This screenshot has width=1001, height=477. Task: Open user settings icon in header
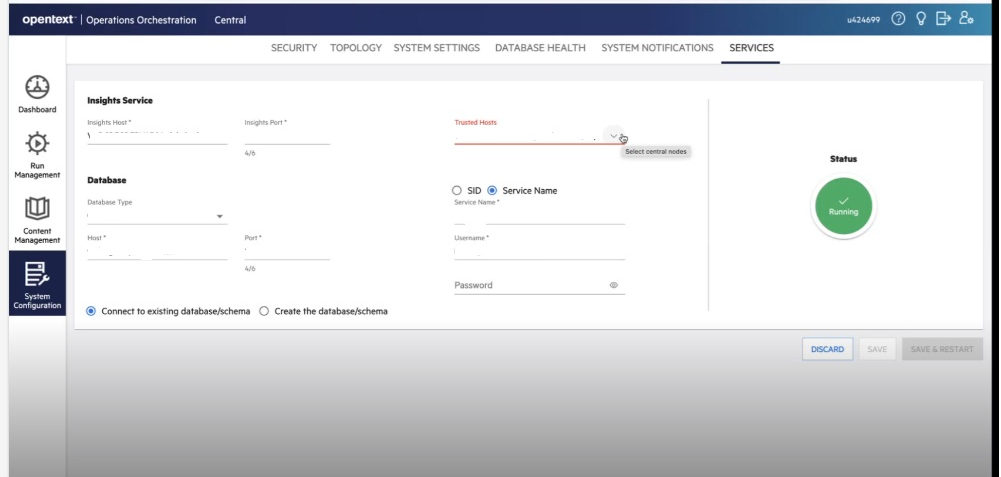coord(966,19)
